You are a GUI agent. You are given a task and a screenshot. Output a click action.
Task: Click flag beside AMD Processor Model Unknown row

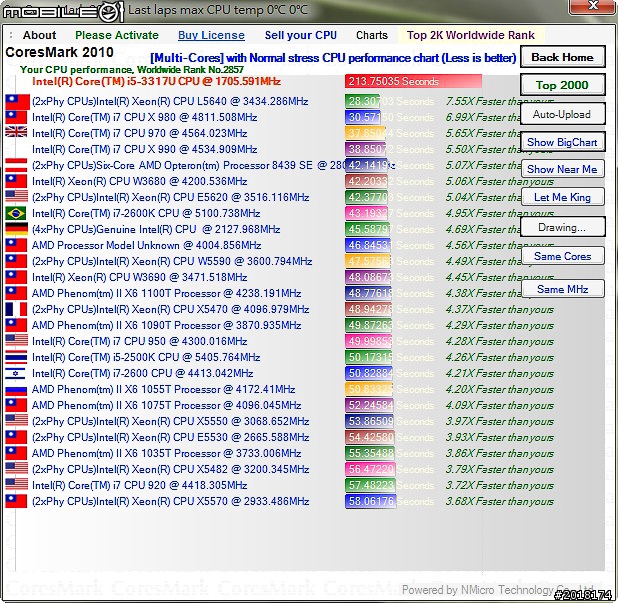17,245
